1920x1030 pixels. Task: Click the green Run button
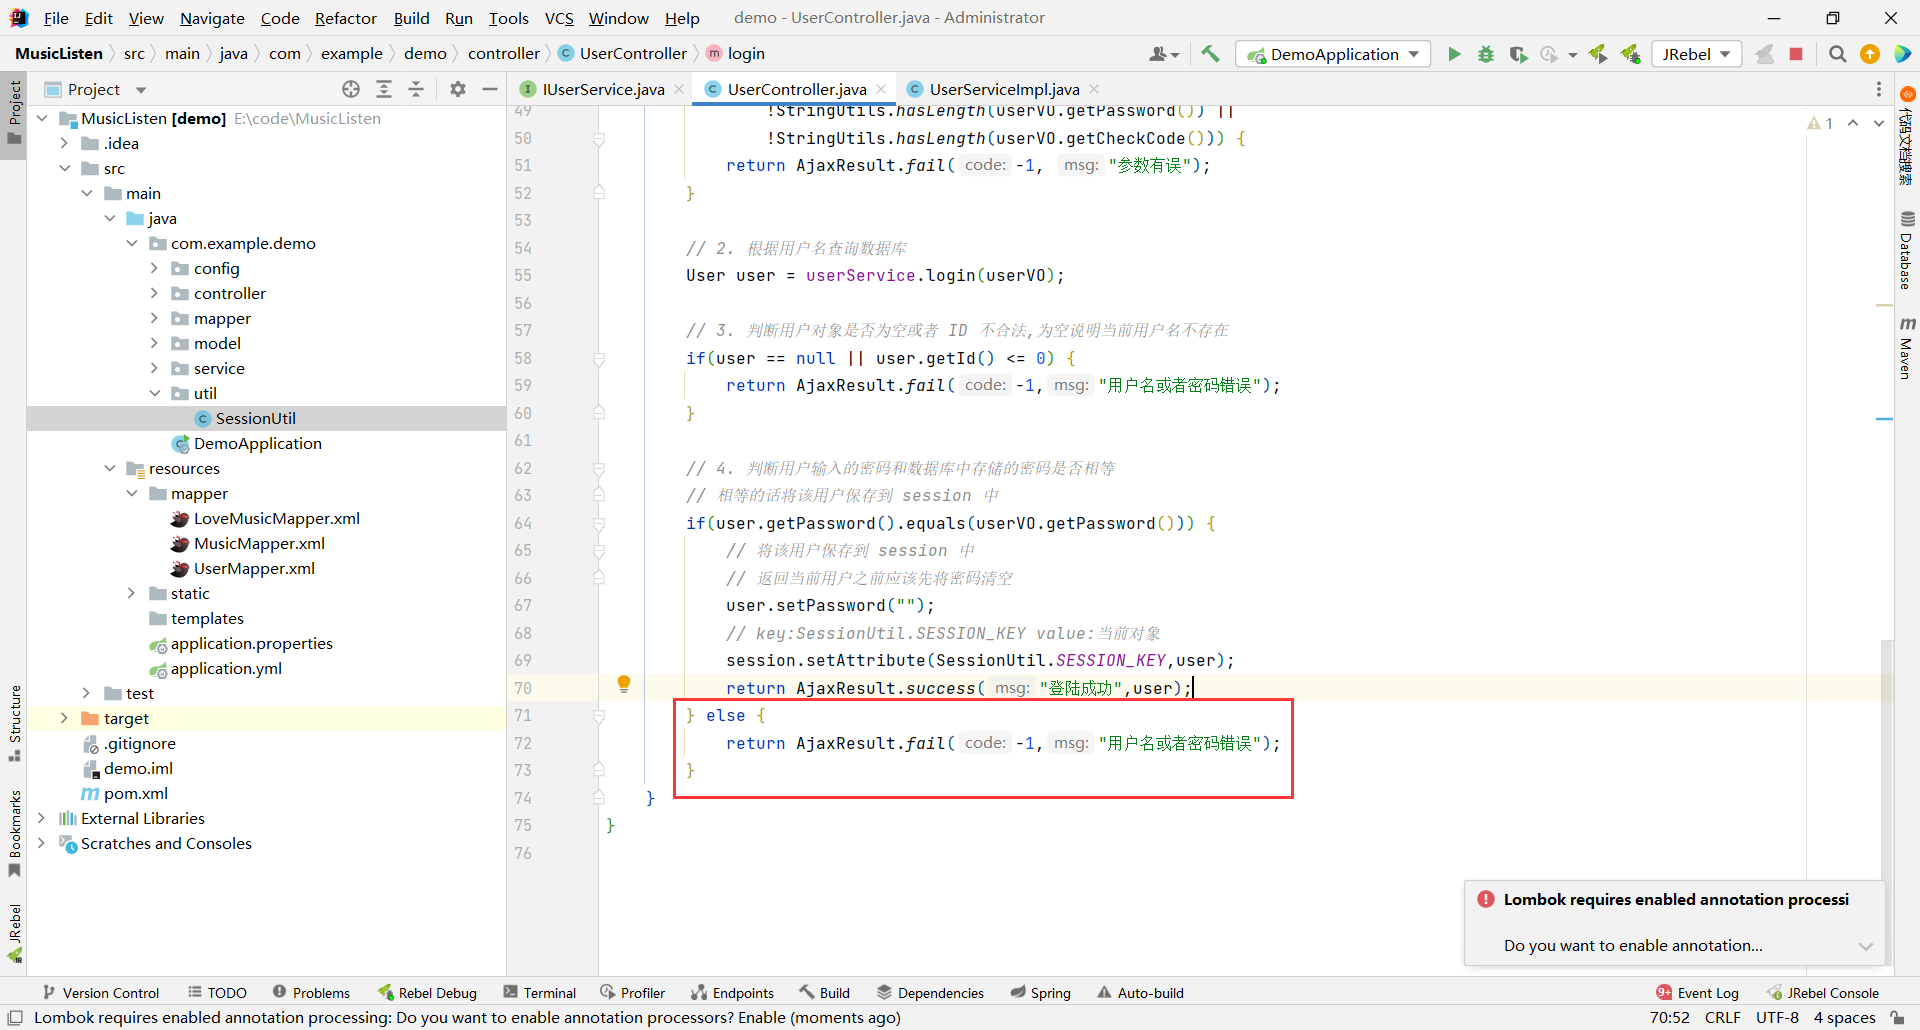tap(1454, 54)
